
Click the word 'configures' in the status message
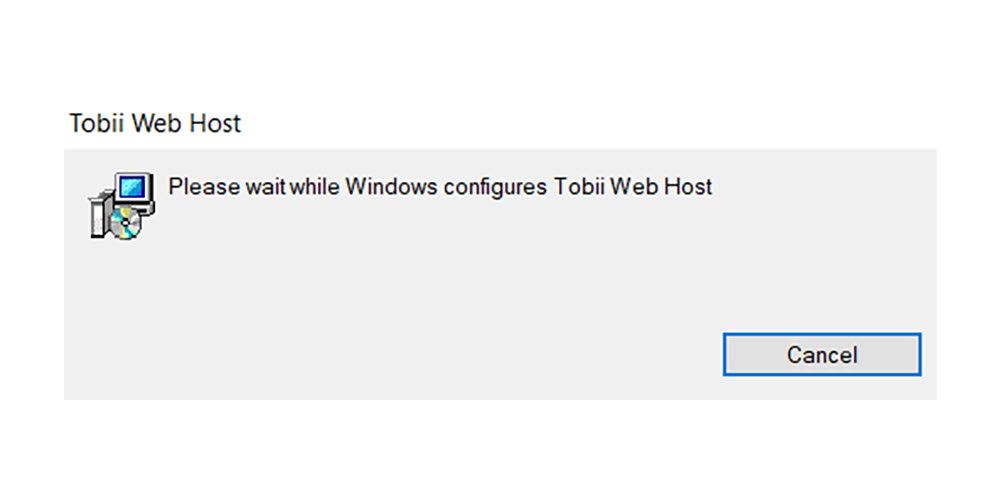click(x=496, y=188)
